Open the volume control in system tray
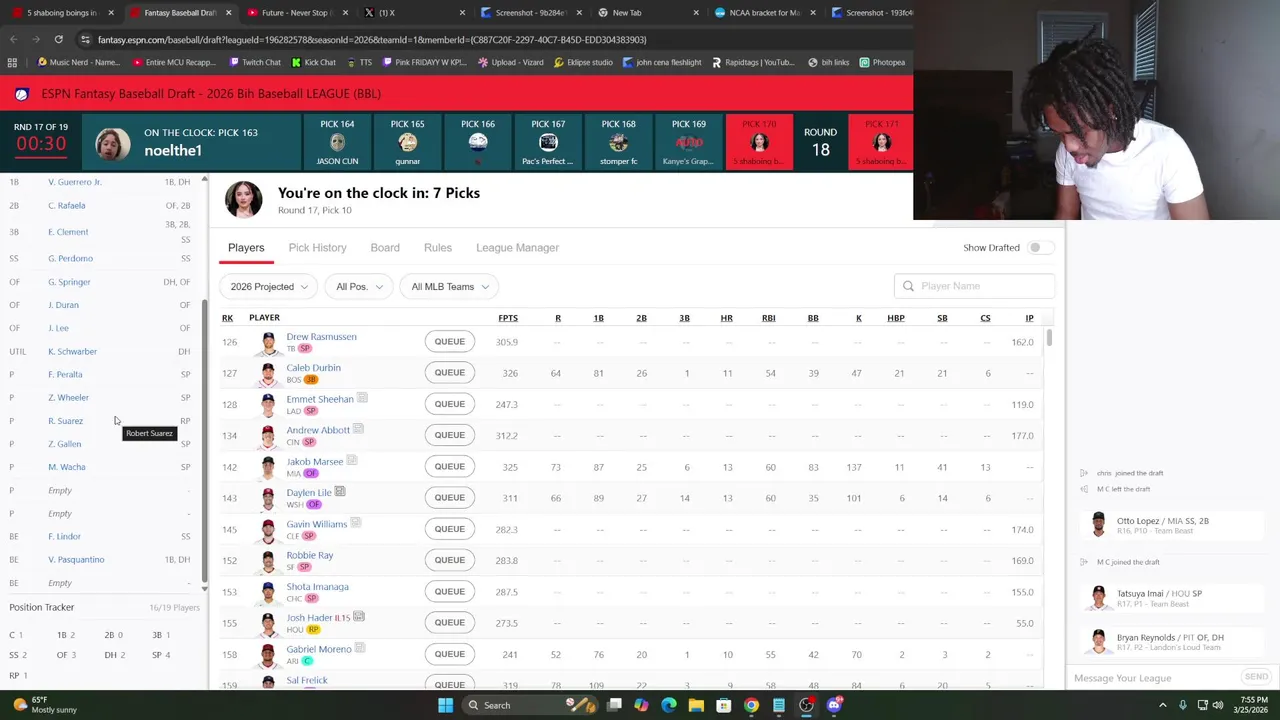 (x=1220, y=705)
